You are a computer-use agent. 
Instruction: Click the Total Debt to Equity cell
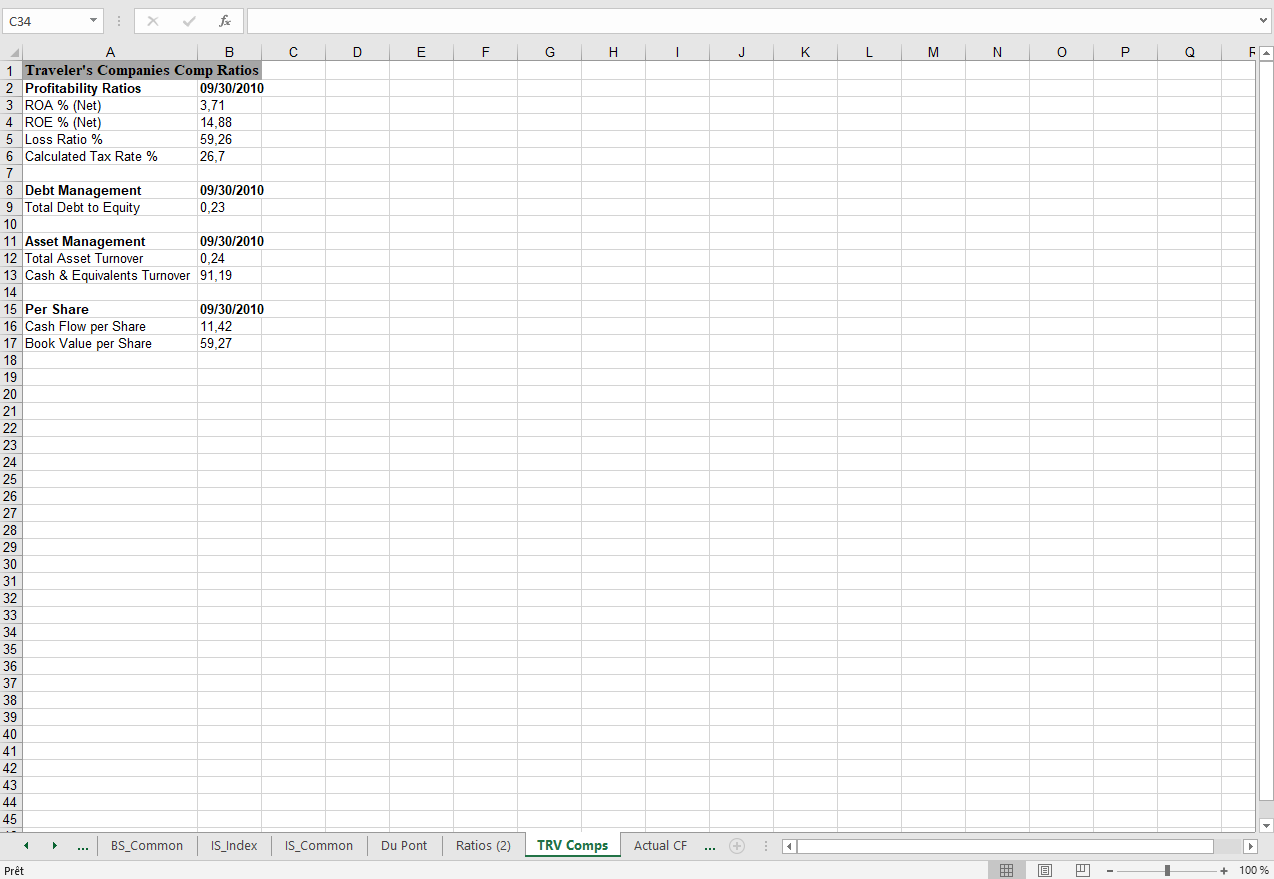(x=110, y=207)
